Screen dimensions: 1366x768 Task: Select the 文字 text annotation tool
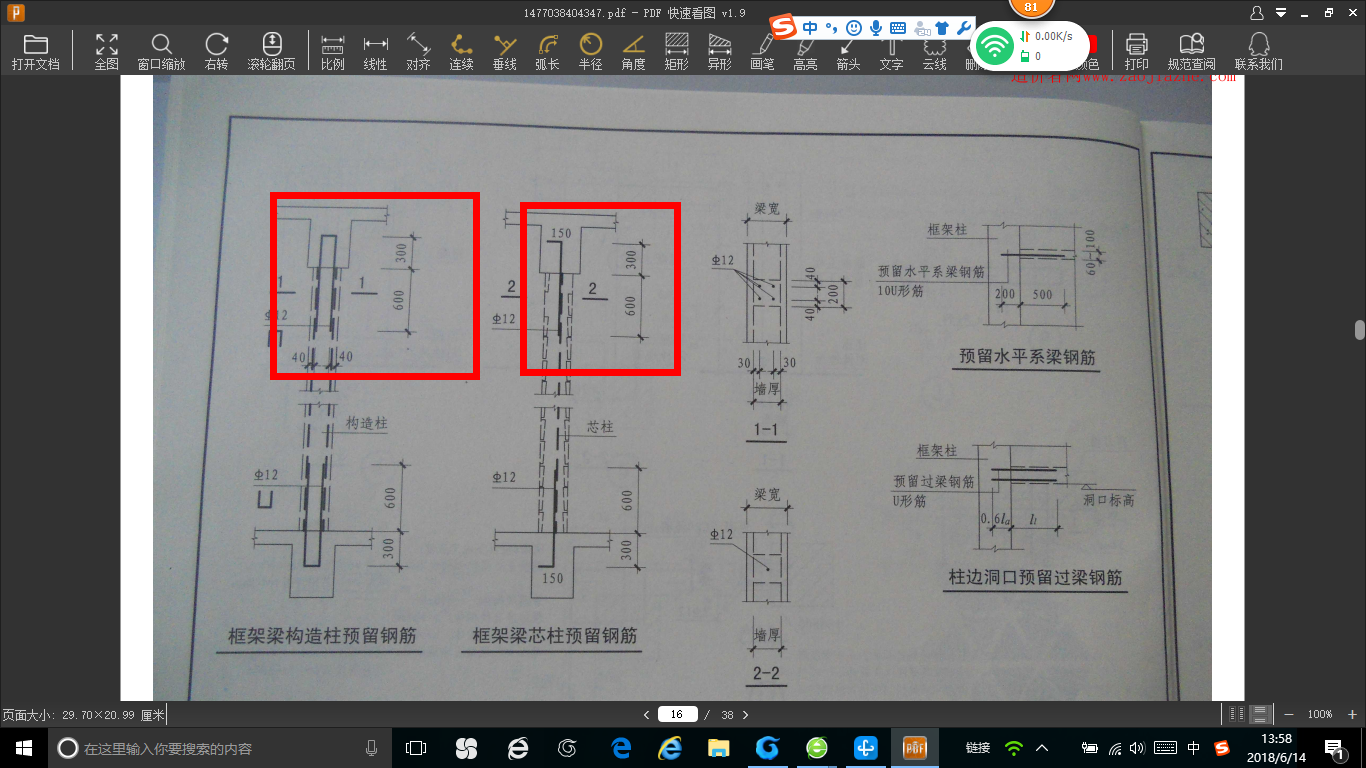click(891, 55)
